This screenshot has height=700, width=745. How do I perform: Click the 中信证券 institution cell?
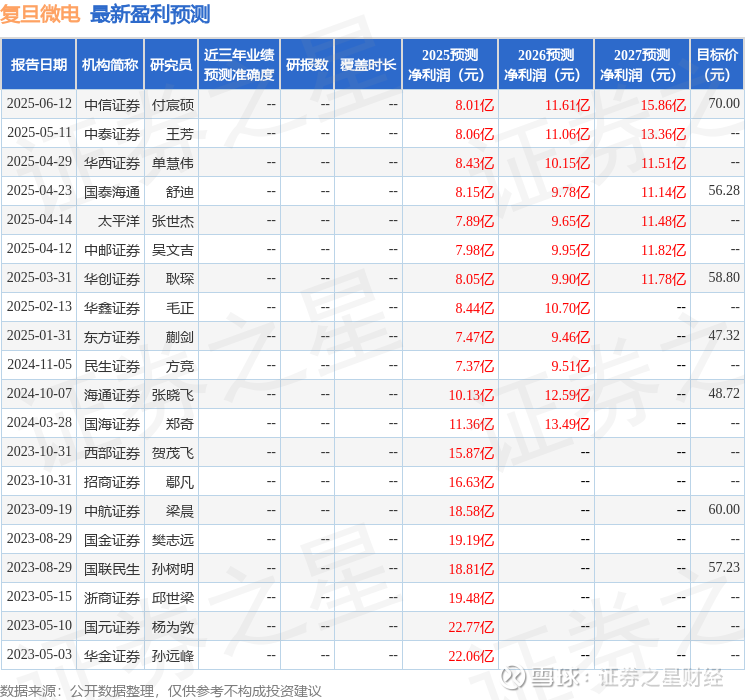pyautogui.click(x=112, y=105)
